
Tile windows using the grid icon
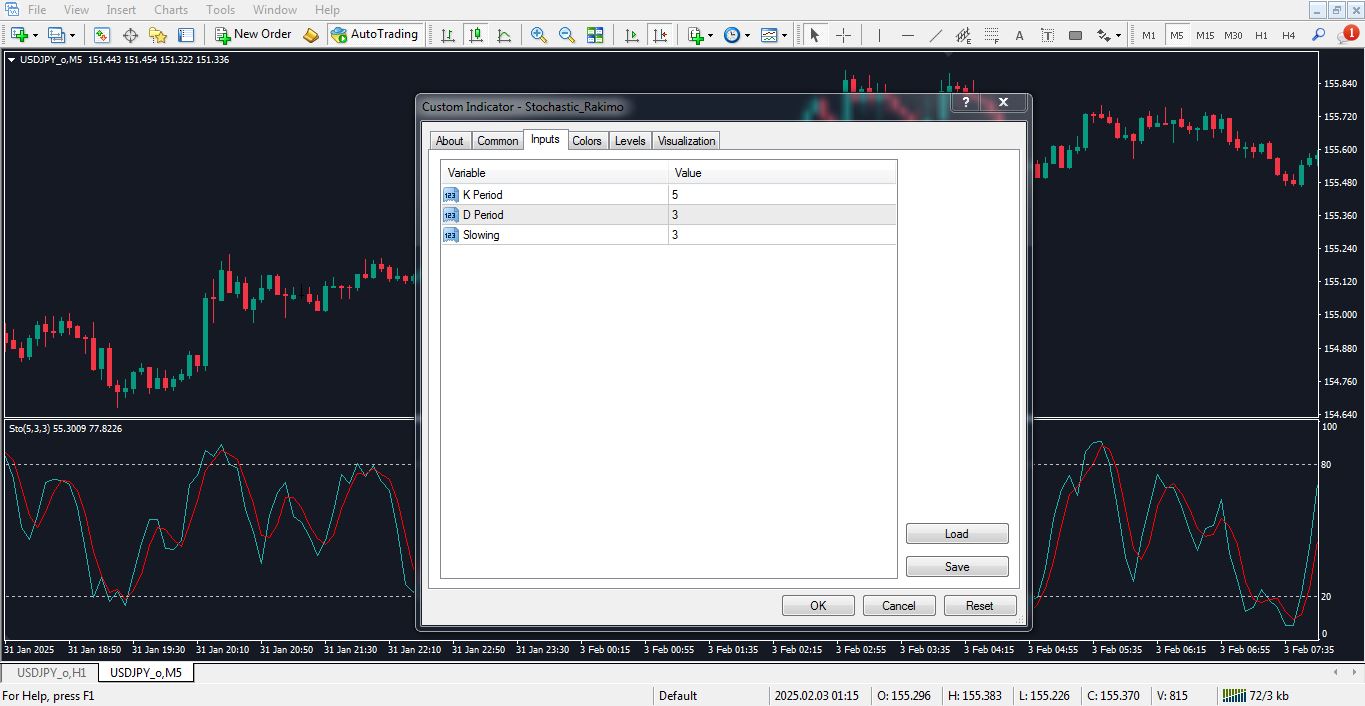595,35
